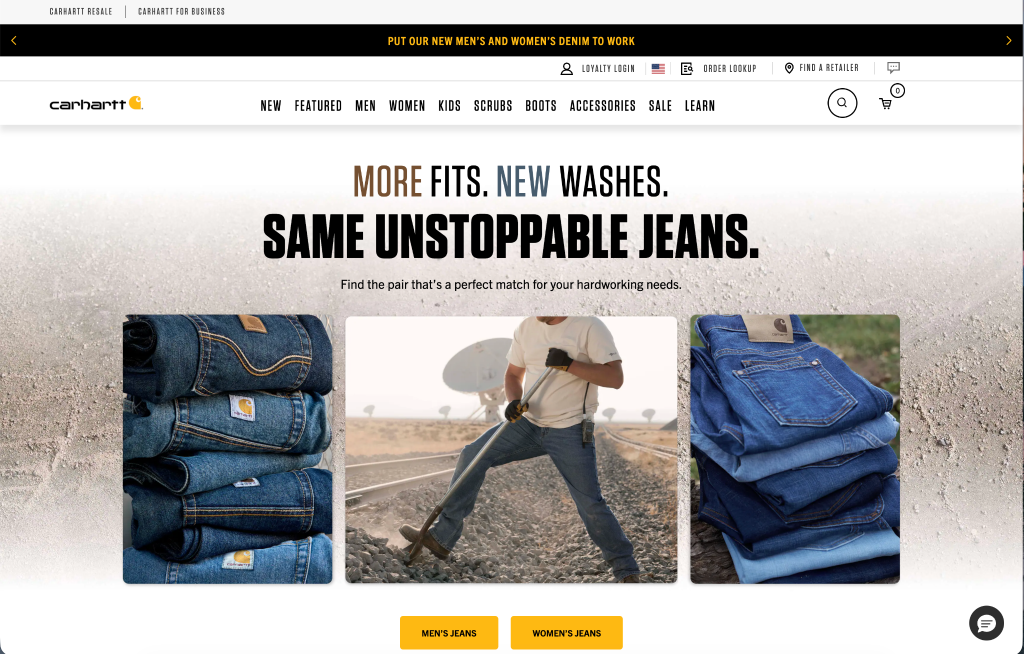This screenshot has width=1024, height=654.
Task: Follow the Carhartt Resale link
Action: 81,12
